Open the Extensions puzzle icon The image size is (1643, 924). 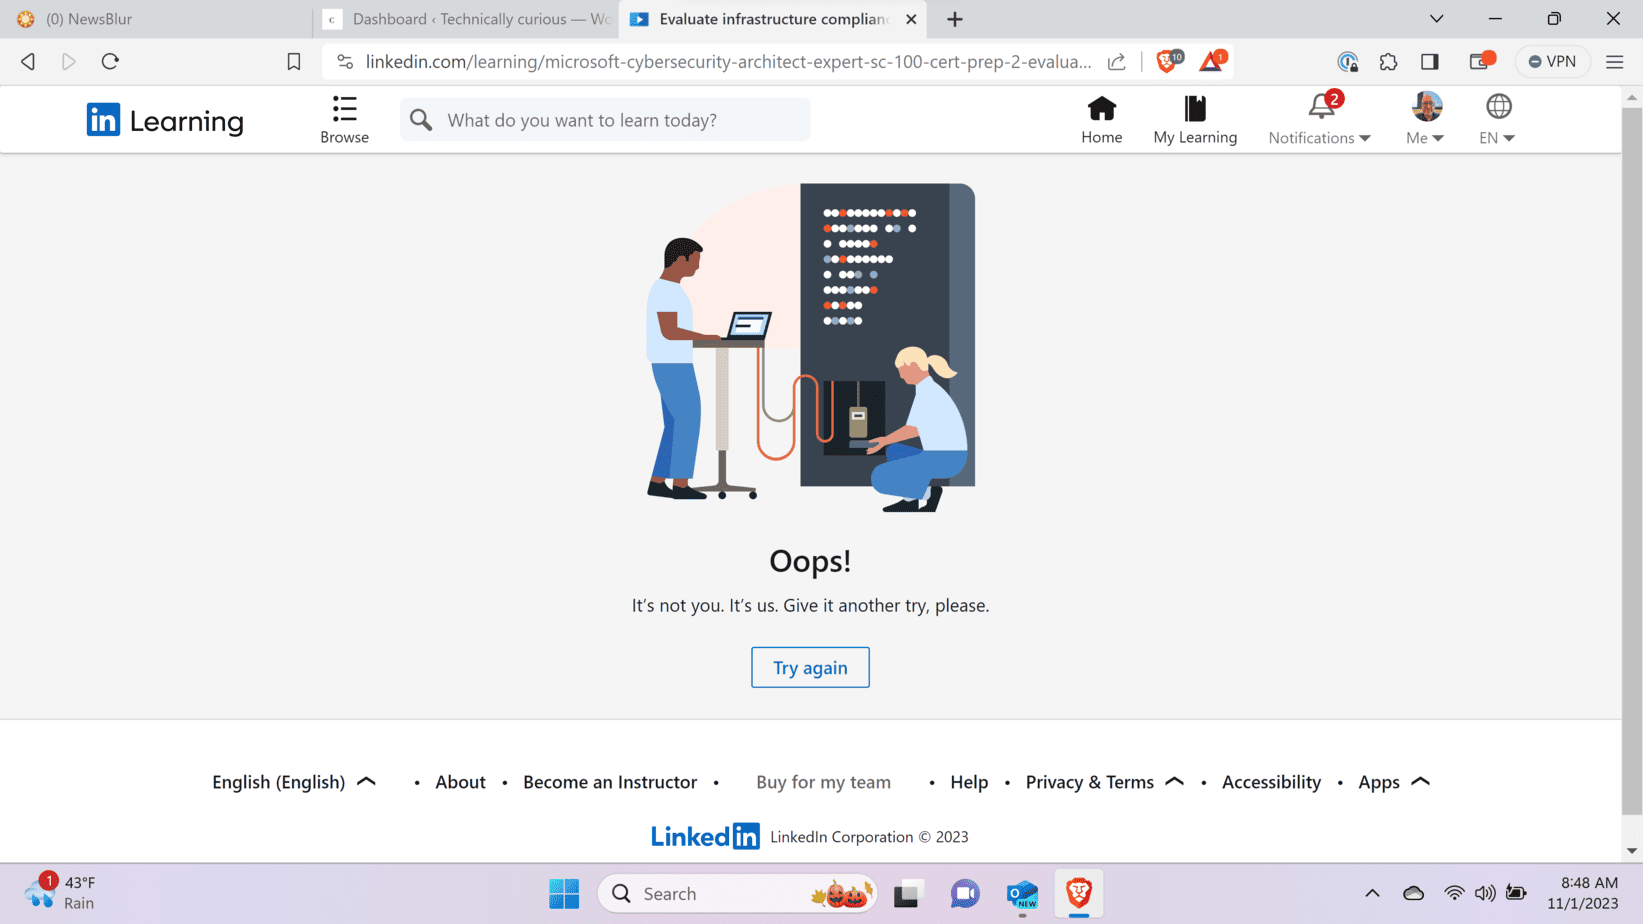point(1388,62)
